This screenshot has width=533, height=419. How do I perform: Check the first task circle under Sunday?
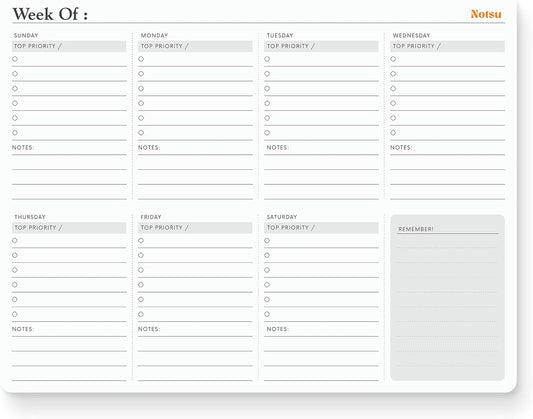point(15,59)
